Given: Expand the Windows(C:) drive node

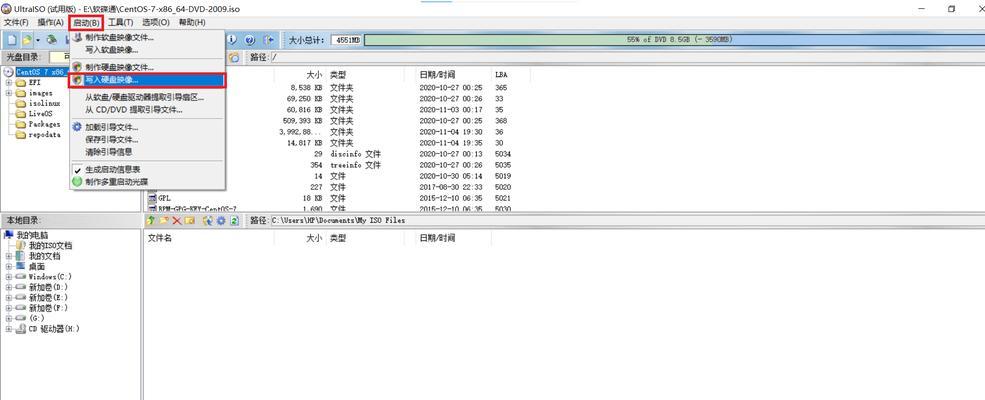Looking at the screenshot, I should pyautogui.click(x=9, y=277).
